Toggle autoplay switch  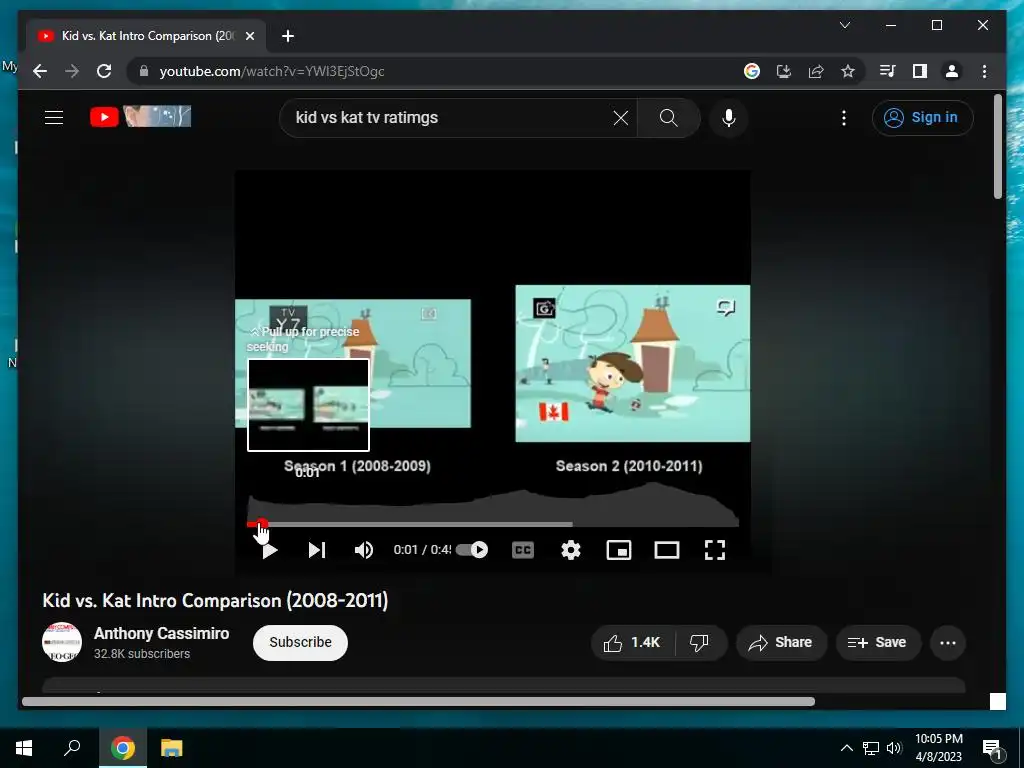[472, 550]
